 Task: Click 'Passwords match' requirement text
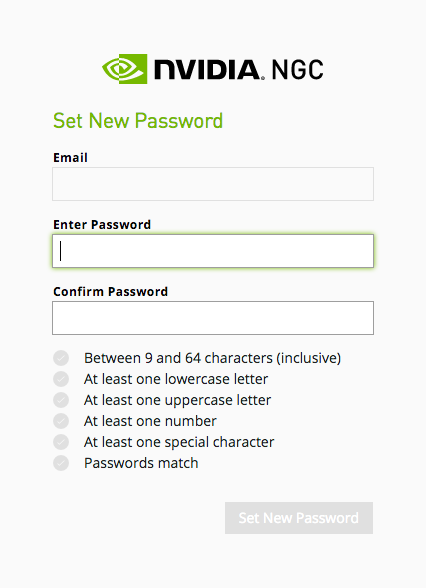click(141, 463)
